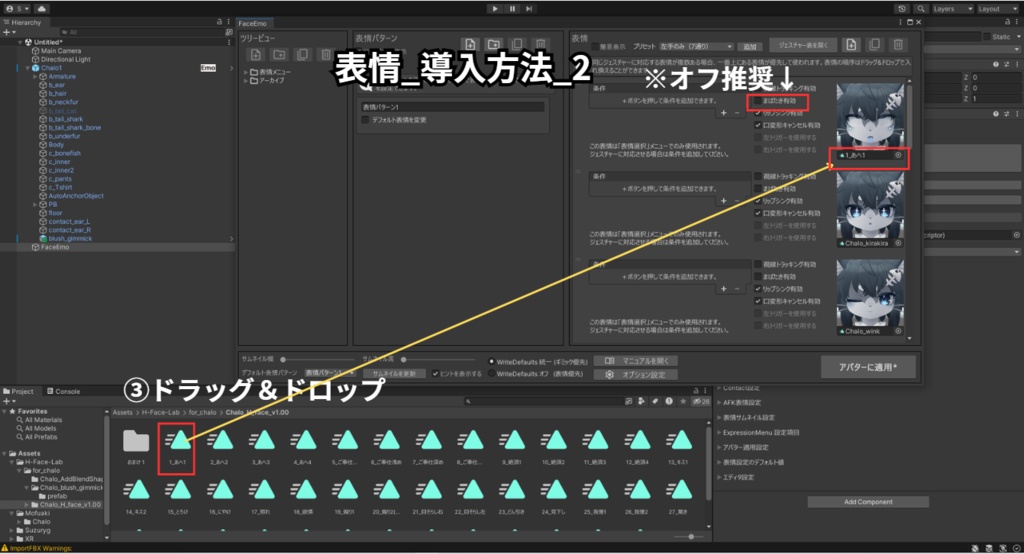
Task: Expand the ExpressionMenu 設定項目 section
Action: click(x=720, y=432)
